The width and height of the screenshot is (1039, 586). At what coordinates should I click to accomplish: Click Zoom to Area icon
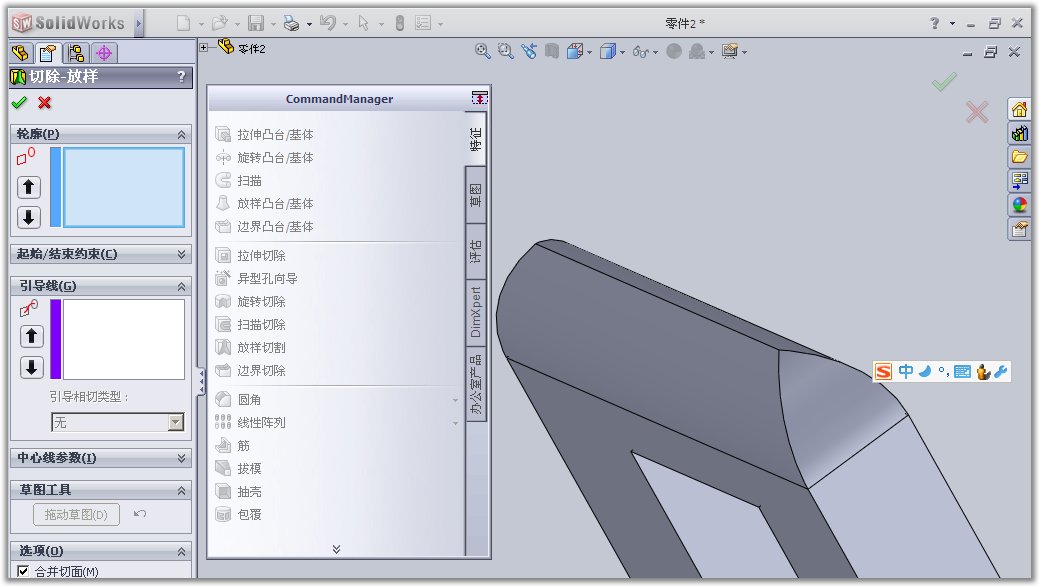[x=506, y=51]
